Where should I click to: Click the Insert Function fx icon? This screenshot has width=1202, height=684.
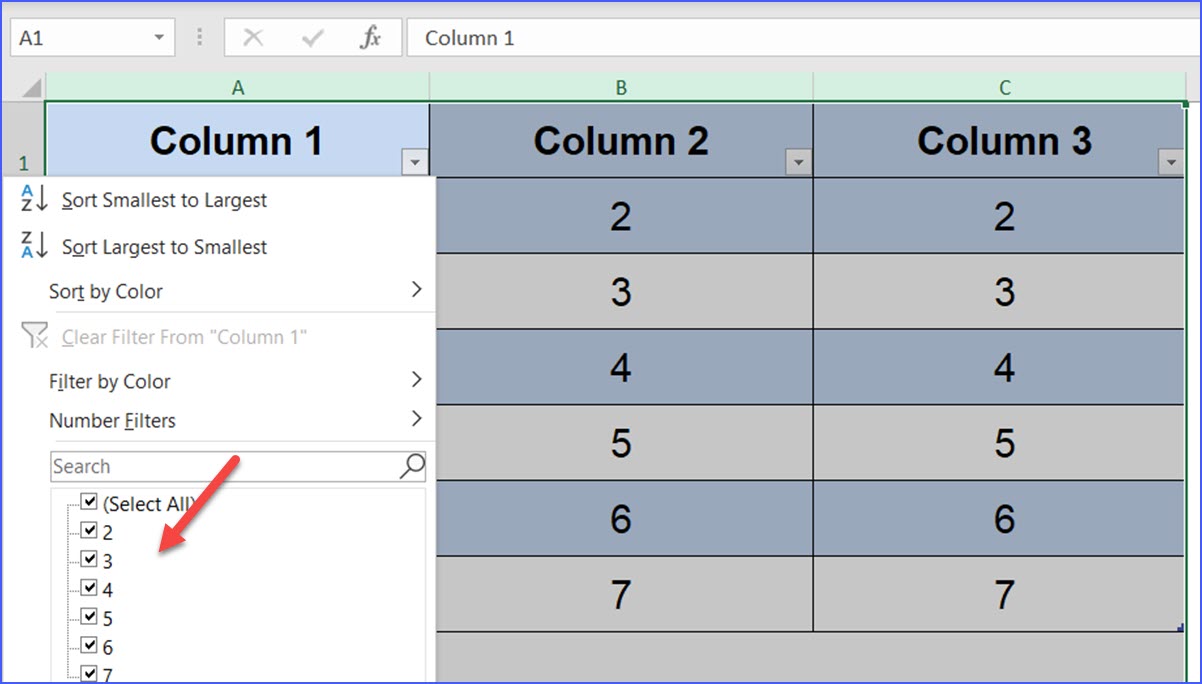(370, 37)
